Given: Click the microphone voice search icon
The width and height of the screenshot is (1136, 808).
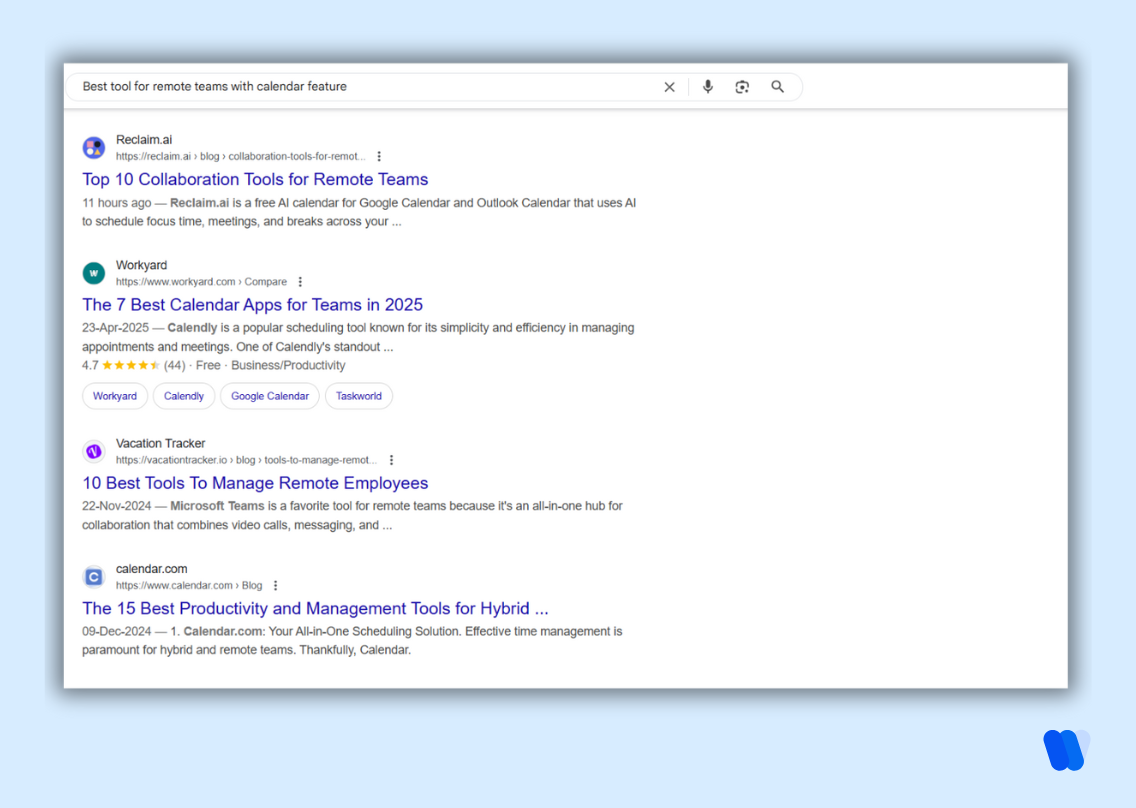Looking at the screenshot, I should (707, 87).
